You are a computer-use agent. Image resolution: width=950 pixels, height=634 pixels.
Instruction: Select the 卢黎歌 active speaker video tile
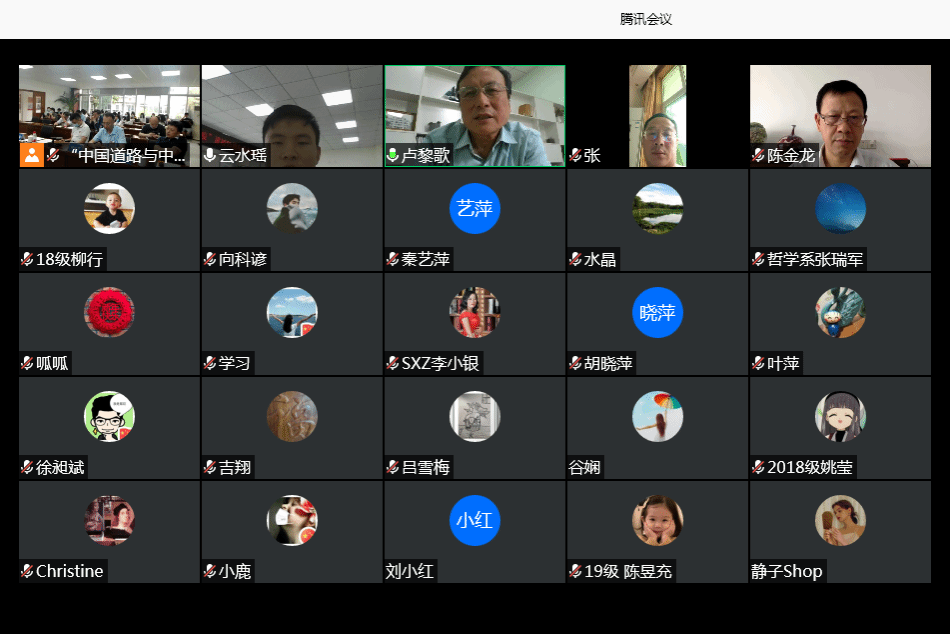coord(475,110)
